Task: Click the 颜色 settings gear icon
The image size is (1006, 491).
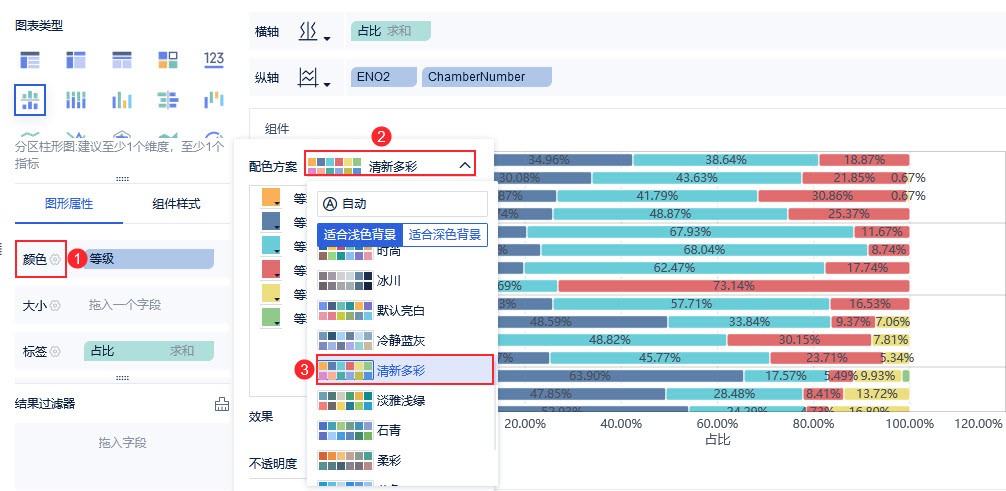Action: 56,259
